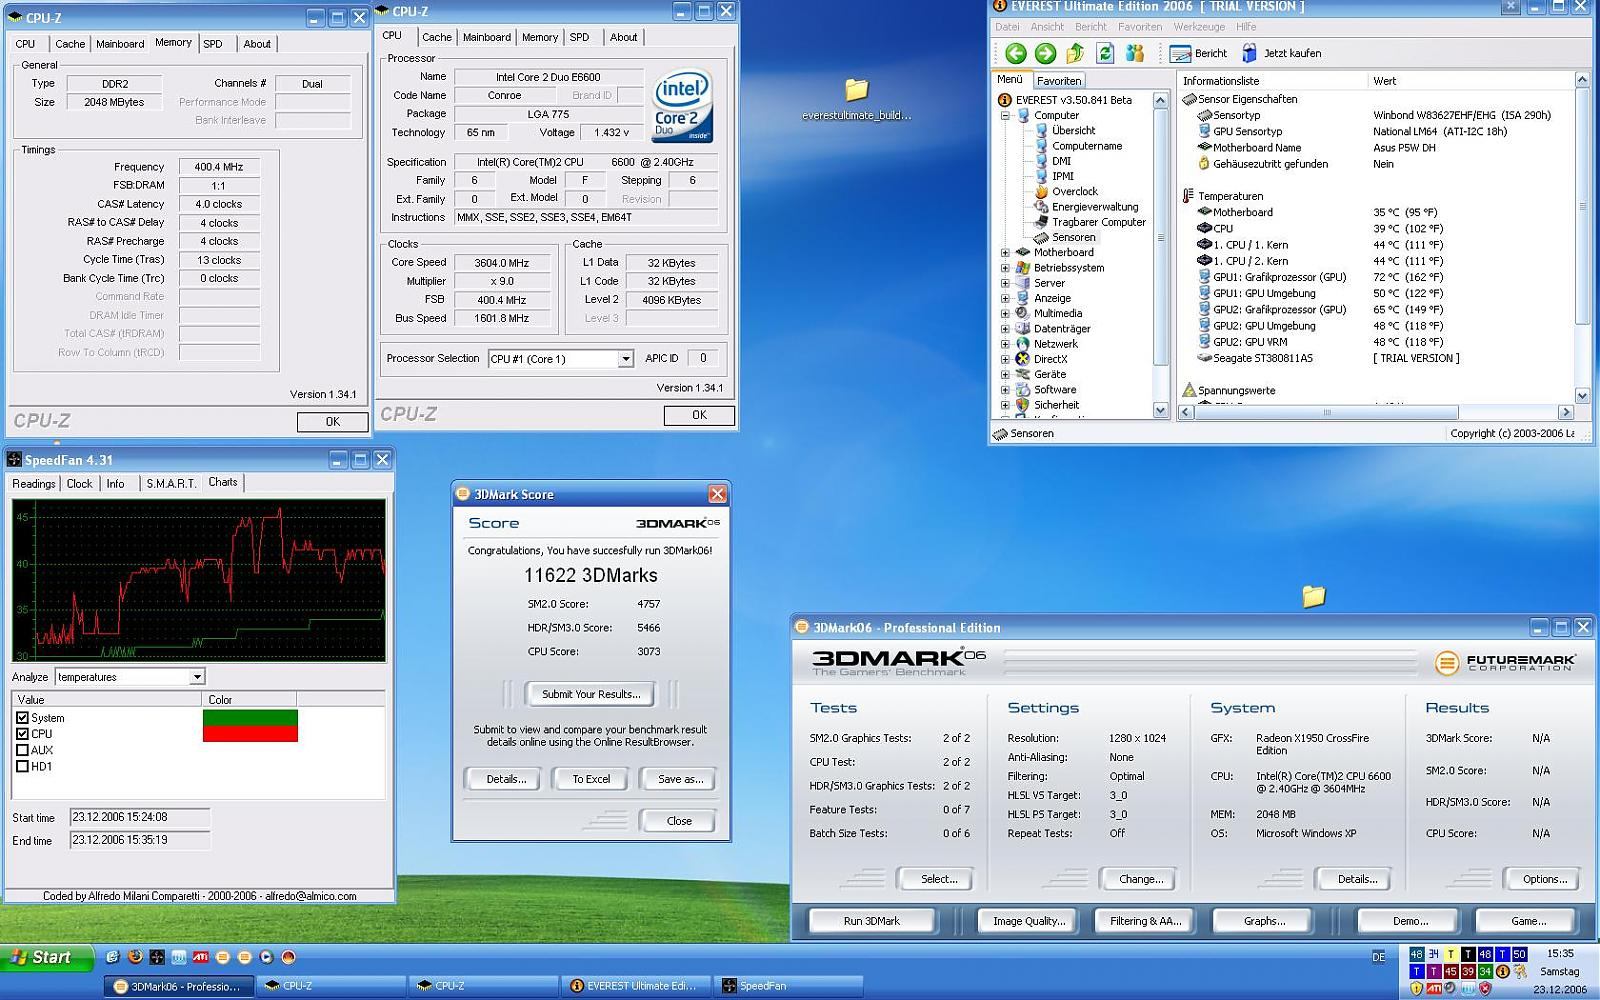
Task: Open Image Quality in 3DMark06
Action: click(1028, 921)
